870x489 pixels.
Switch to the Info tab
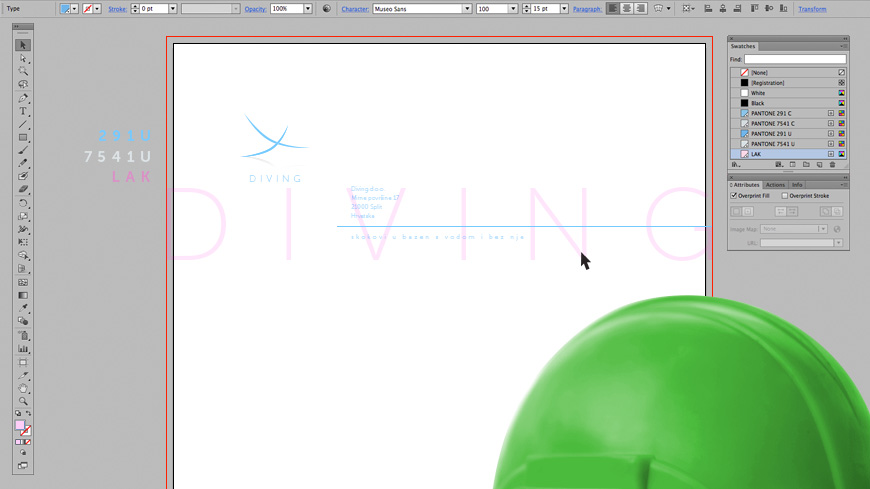coord(797,185)
